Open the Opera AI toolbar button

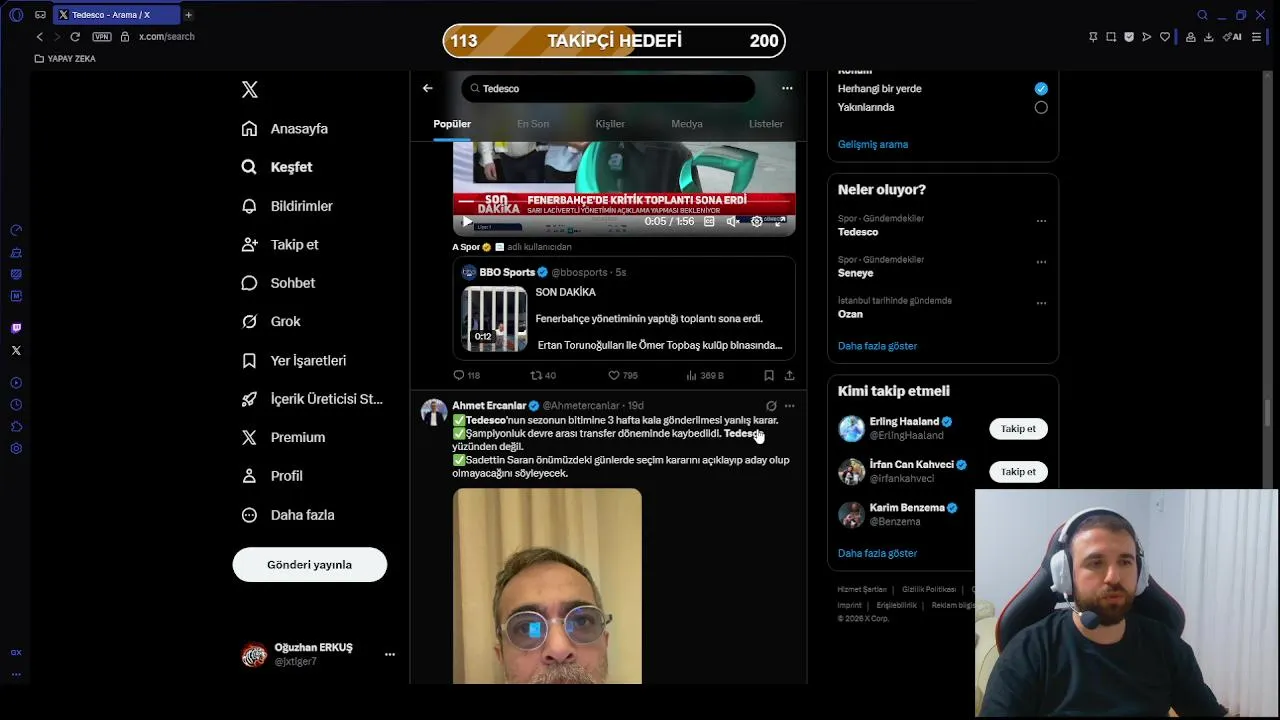coord(1232,37)
